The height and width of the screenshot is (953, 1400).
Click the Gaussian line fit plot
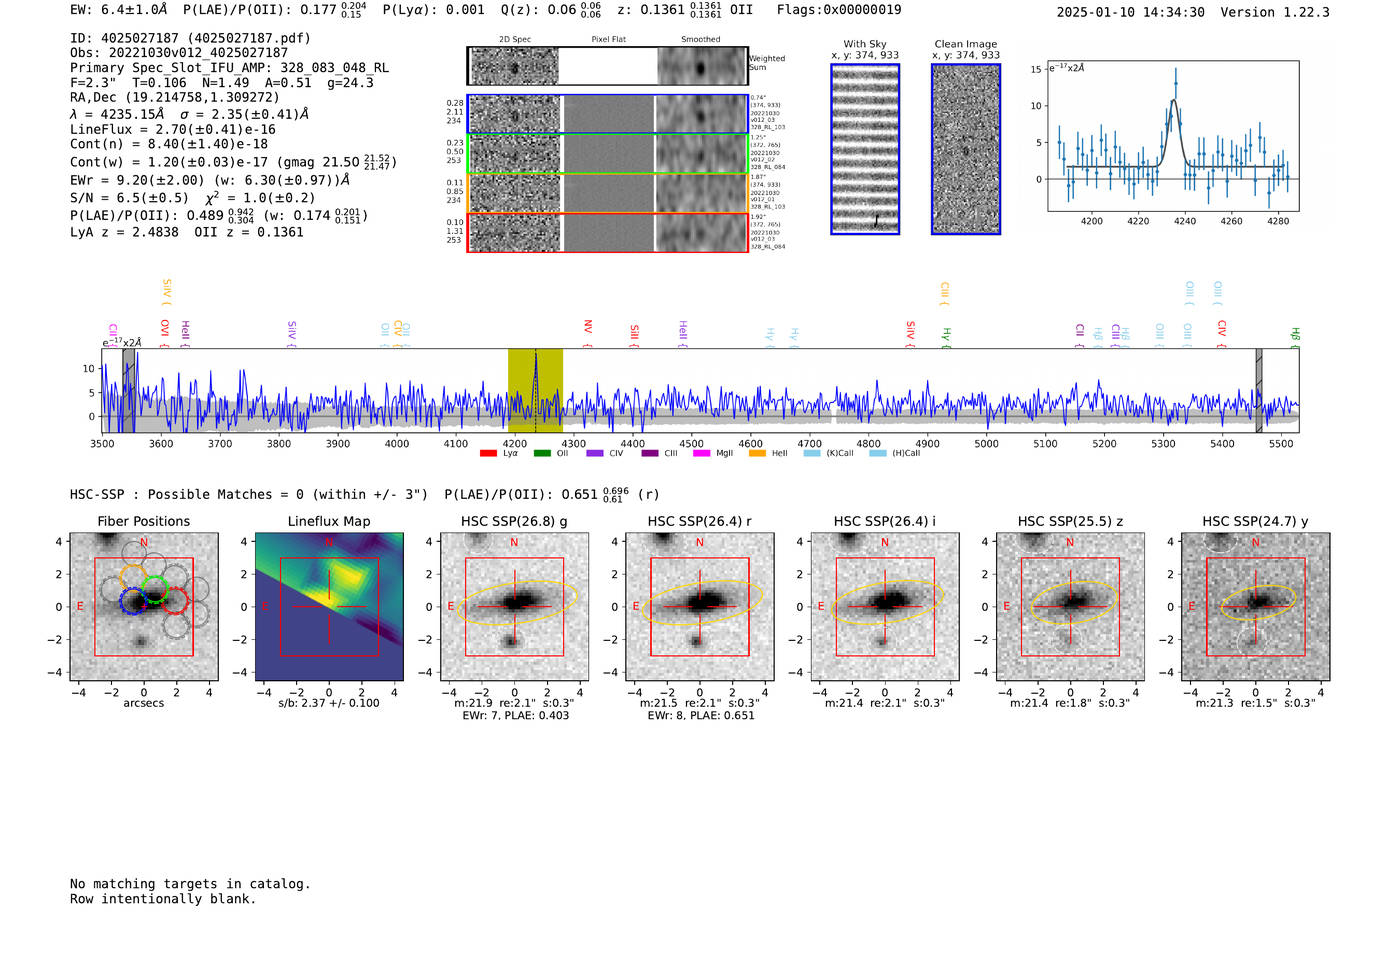1173,136
